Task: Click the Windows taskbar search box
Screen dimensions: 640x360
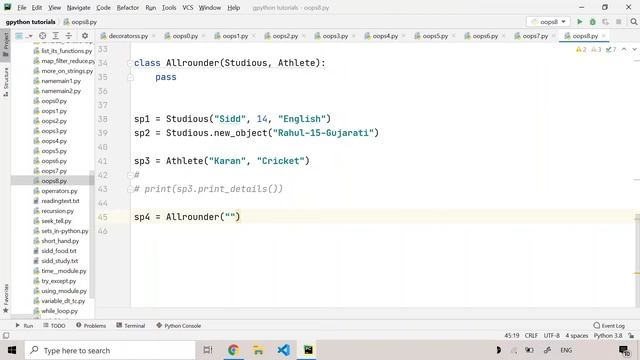Action: coord(110,350)
